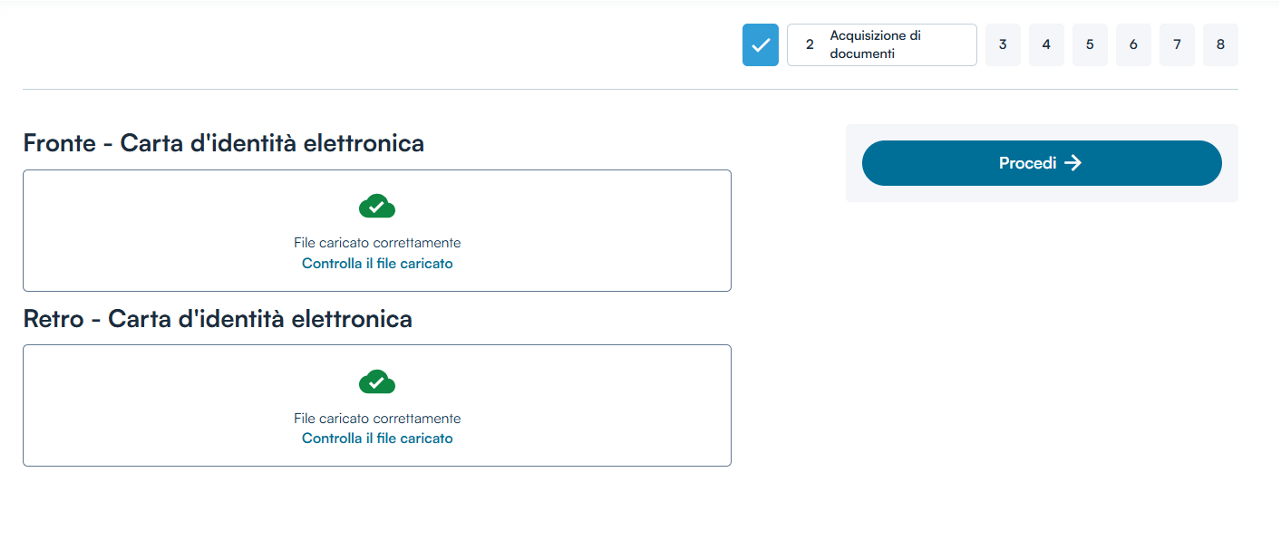The width and height of the screenshot is (1280, 549).
Task: Select step 5 in the progress bar
Action: tap(1090, 45)
